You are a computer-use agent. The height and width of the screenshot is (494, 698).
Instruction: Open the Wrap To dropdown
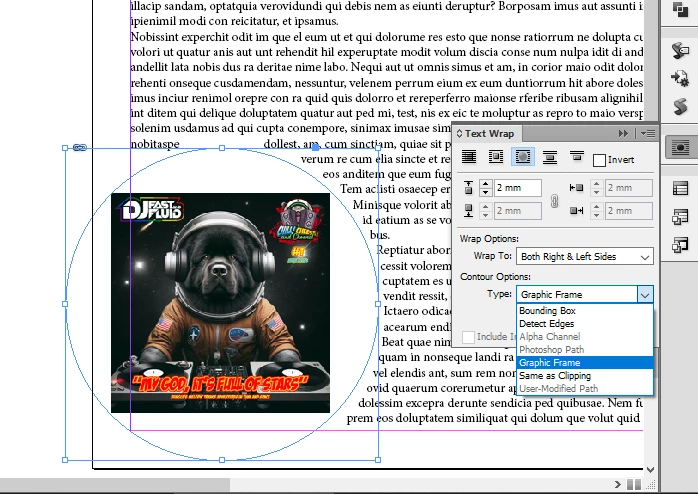tap(585, 257)
